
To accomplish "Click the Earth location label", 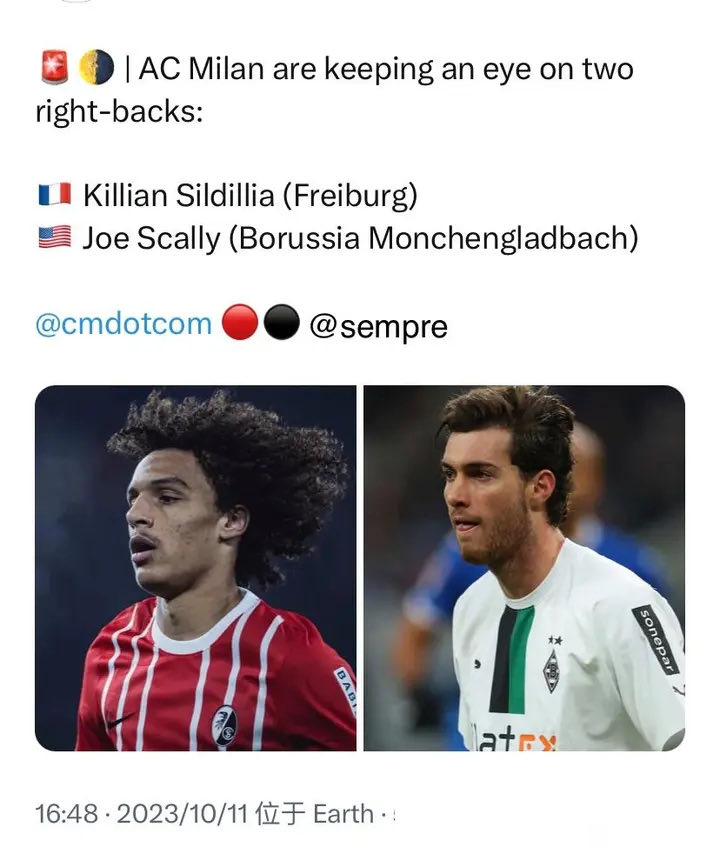I will [344, 814].
